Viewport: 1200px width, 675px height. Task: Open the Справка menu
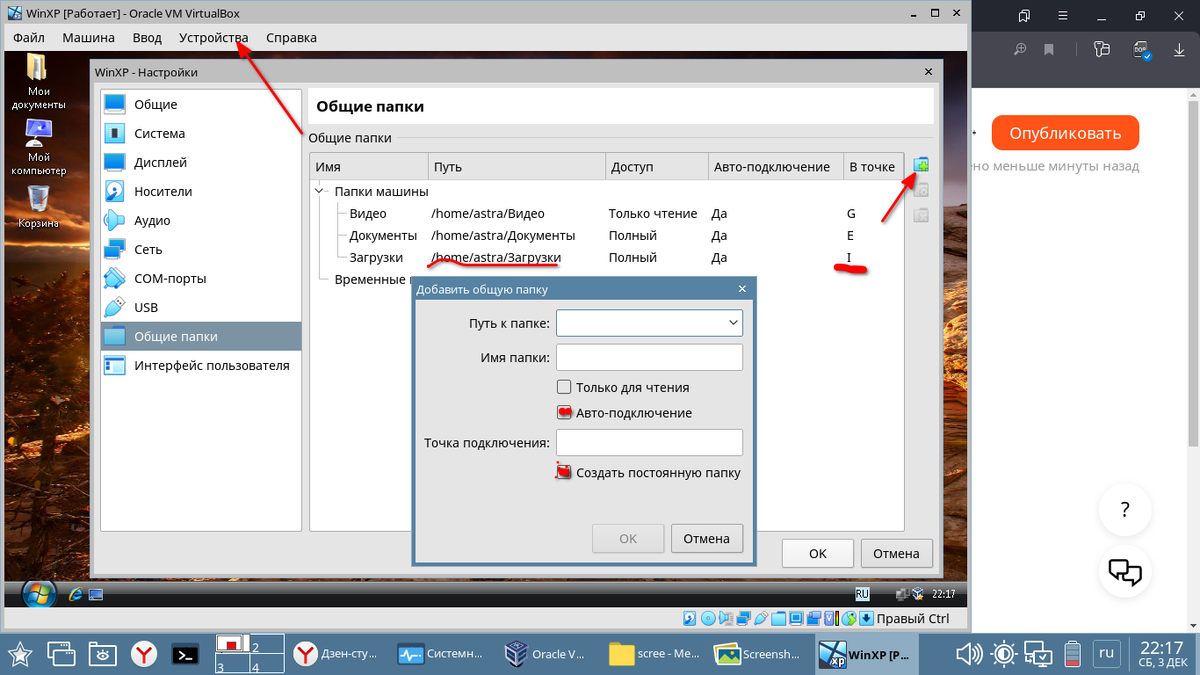[x=291, y=38]
